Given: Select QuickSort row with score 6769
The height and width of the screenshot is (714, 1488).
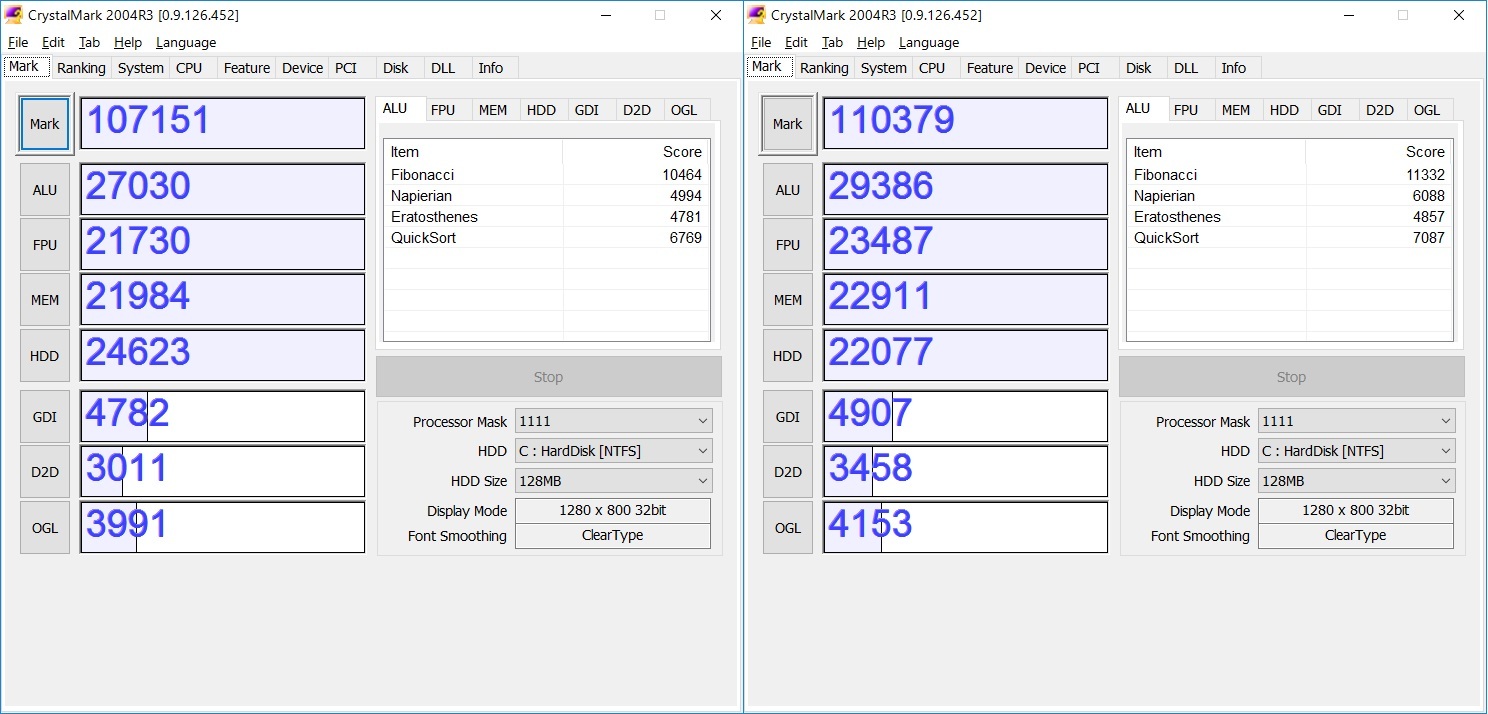Looking at the screenshot, I should pos(546,238).
